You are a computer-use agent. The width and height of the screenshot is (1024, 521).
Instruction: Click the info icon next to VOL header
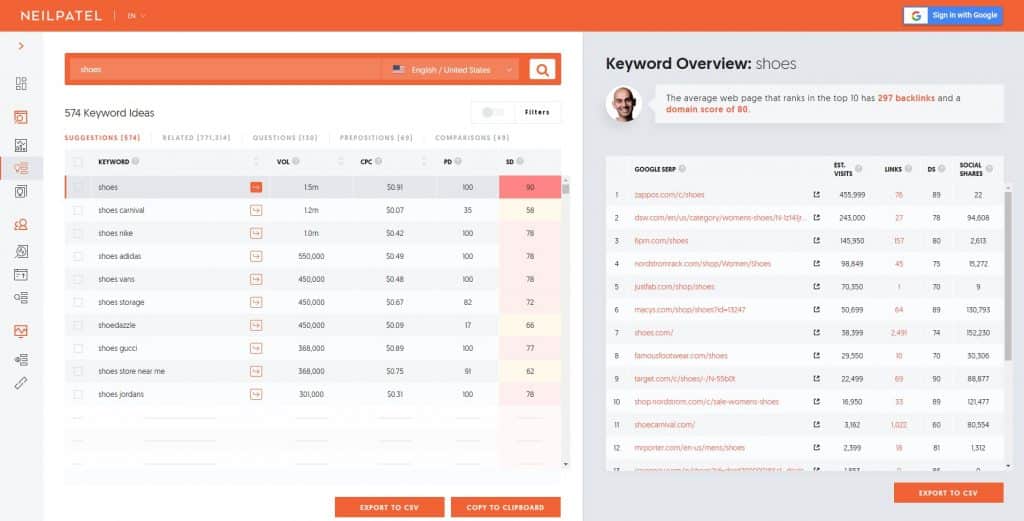click(298, 161)
